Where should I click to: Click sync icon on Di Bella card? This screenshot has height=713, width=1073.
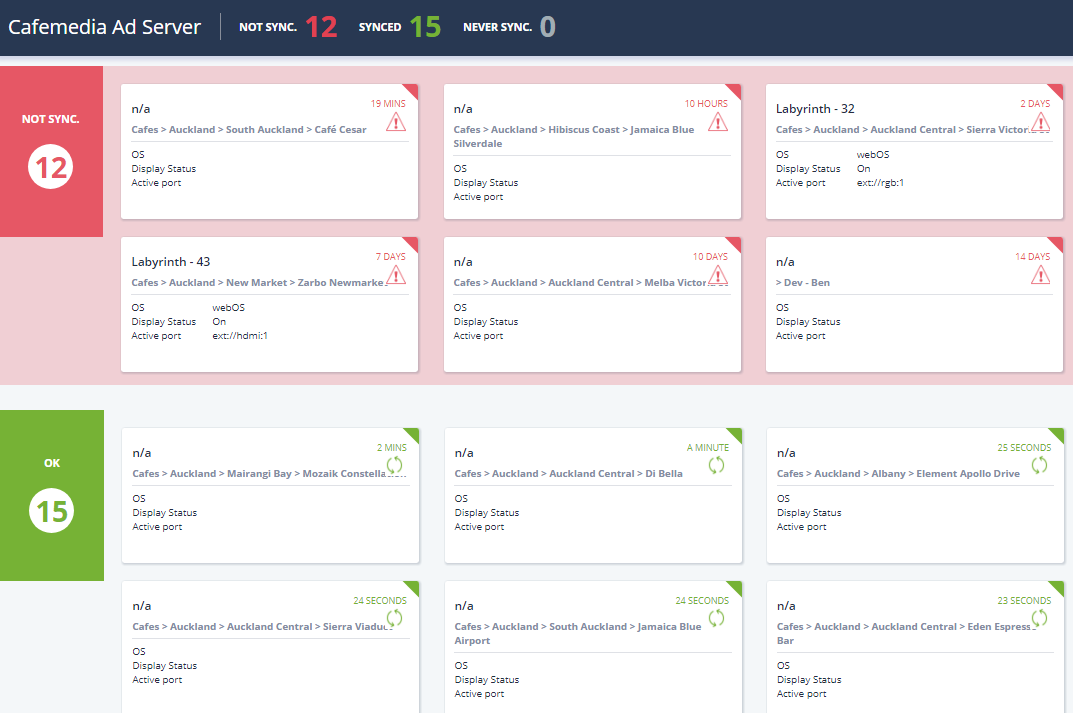[716, 465]
